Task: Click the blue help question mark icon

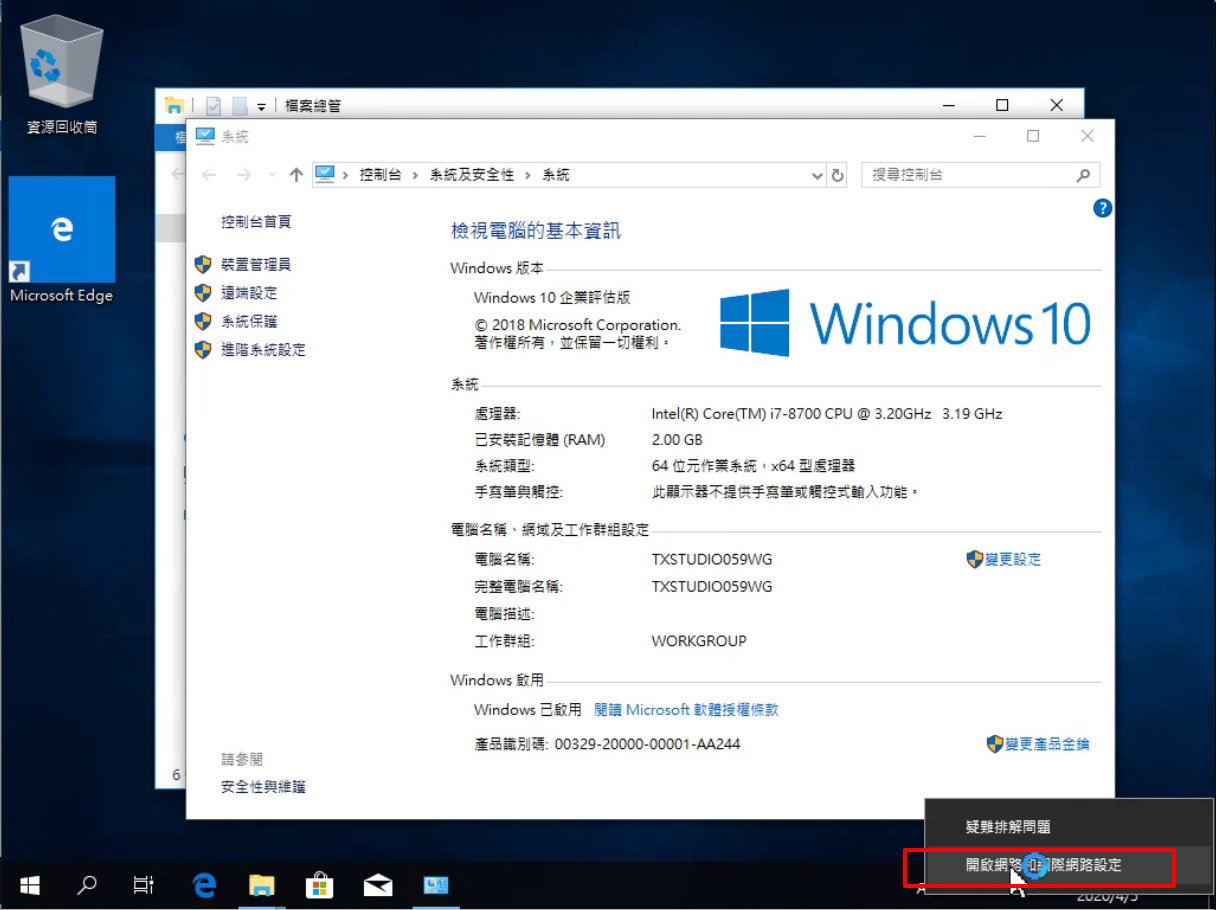Action: tap(1102, 208)
